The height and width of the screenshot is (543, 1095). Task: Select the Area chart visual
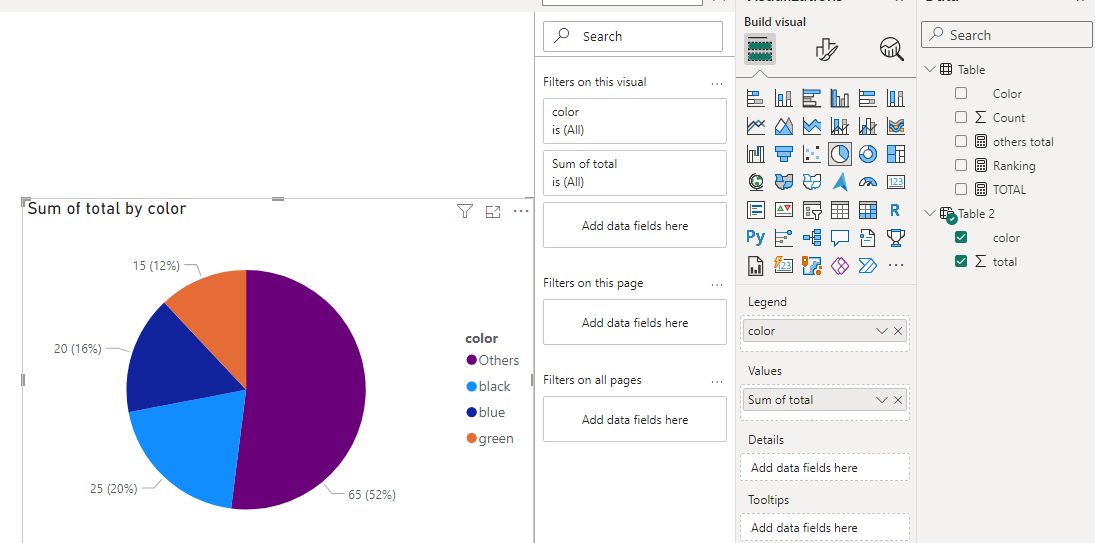(784, 126)
